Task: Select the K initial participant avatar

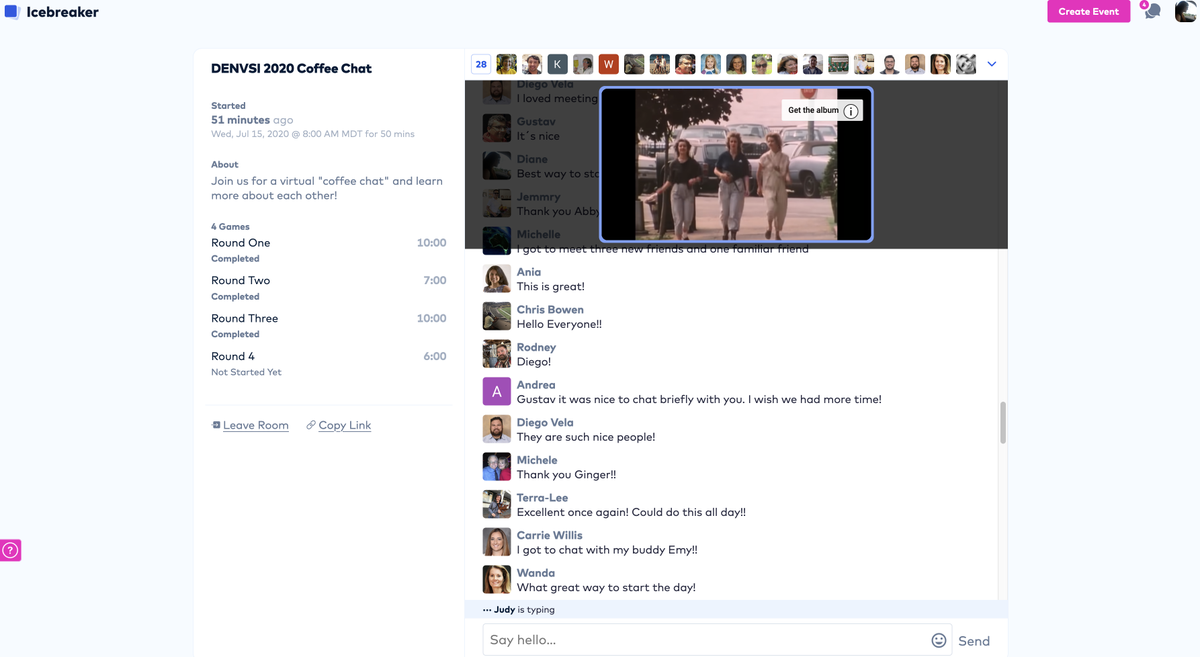Action: click(558, 64)
